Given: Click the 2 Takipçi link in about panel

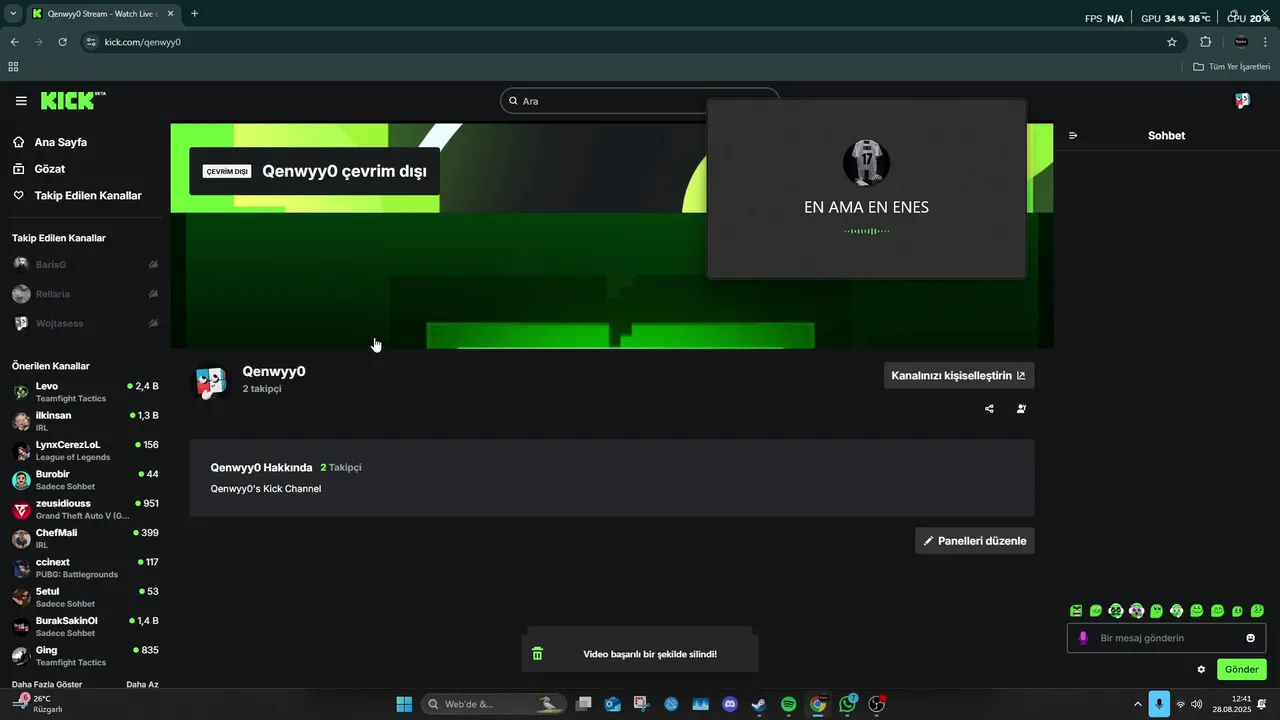Looking at the screenshot, I should click(x=341, y=467).
